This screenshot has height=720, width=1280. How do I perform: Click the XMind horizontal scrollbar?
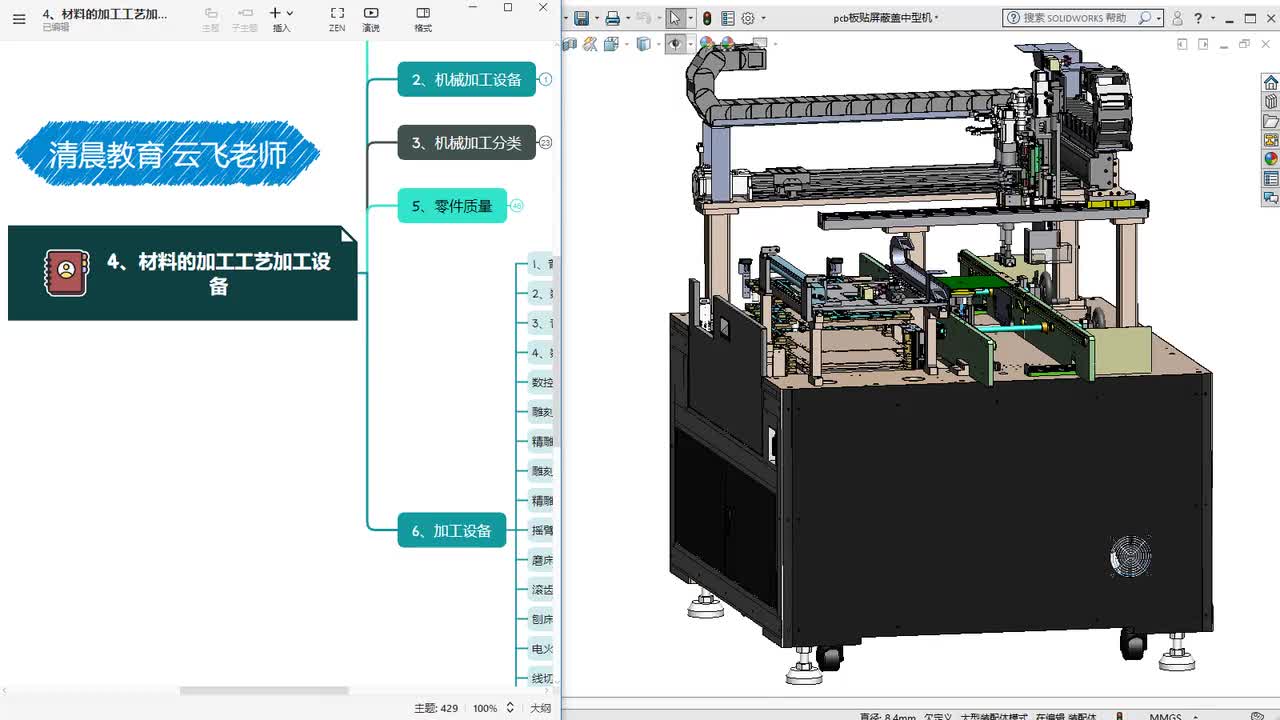point(264,691)
